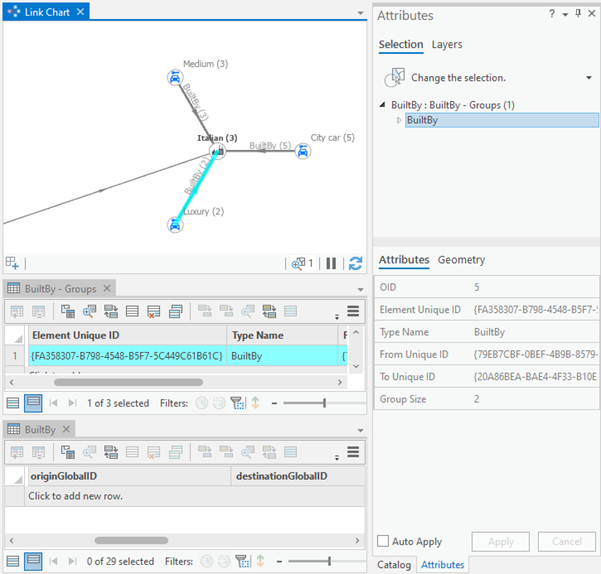This screenshot has height=574, width=601.
Task: Open help for the Attributes pane
Action: (x=551, y=15)
